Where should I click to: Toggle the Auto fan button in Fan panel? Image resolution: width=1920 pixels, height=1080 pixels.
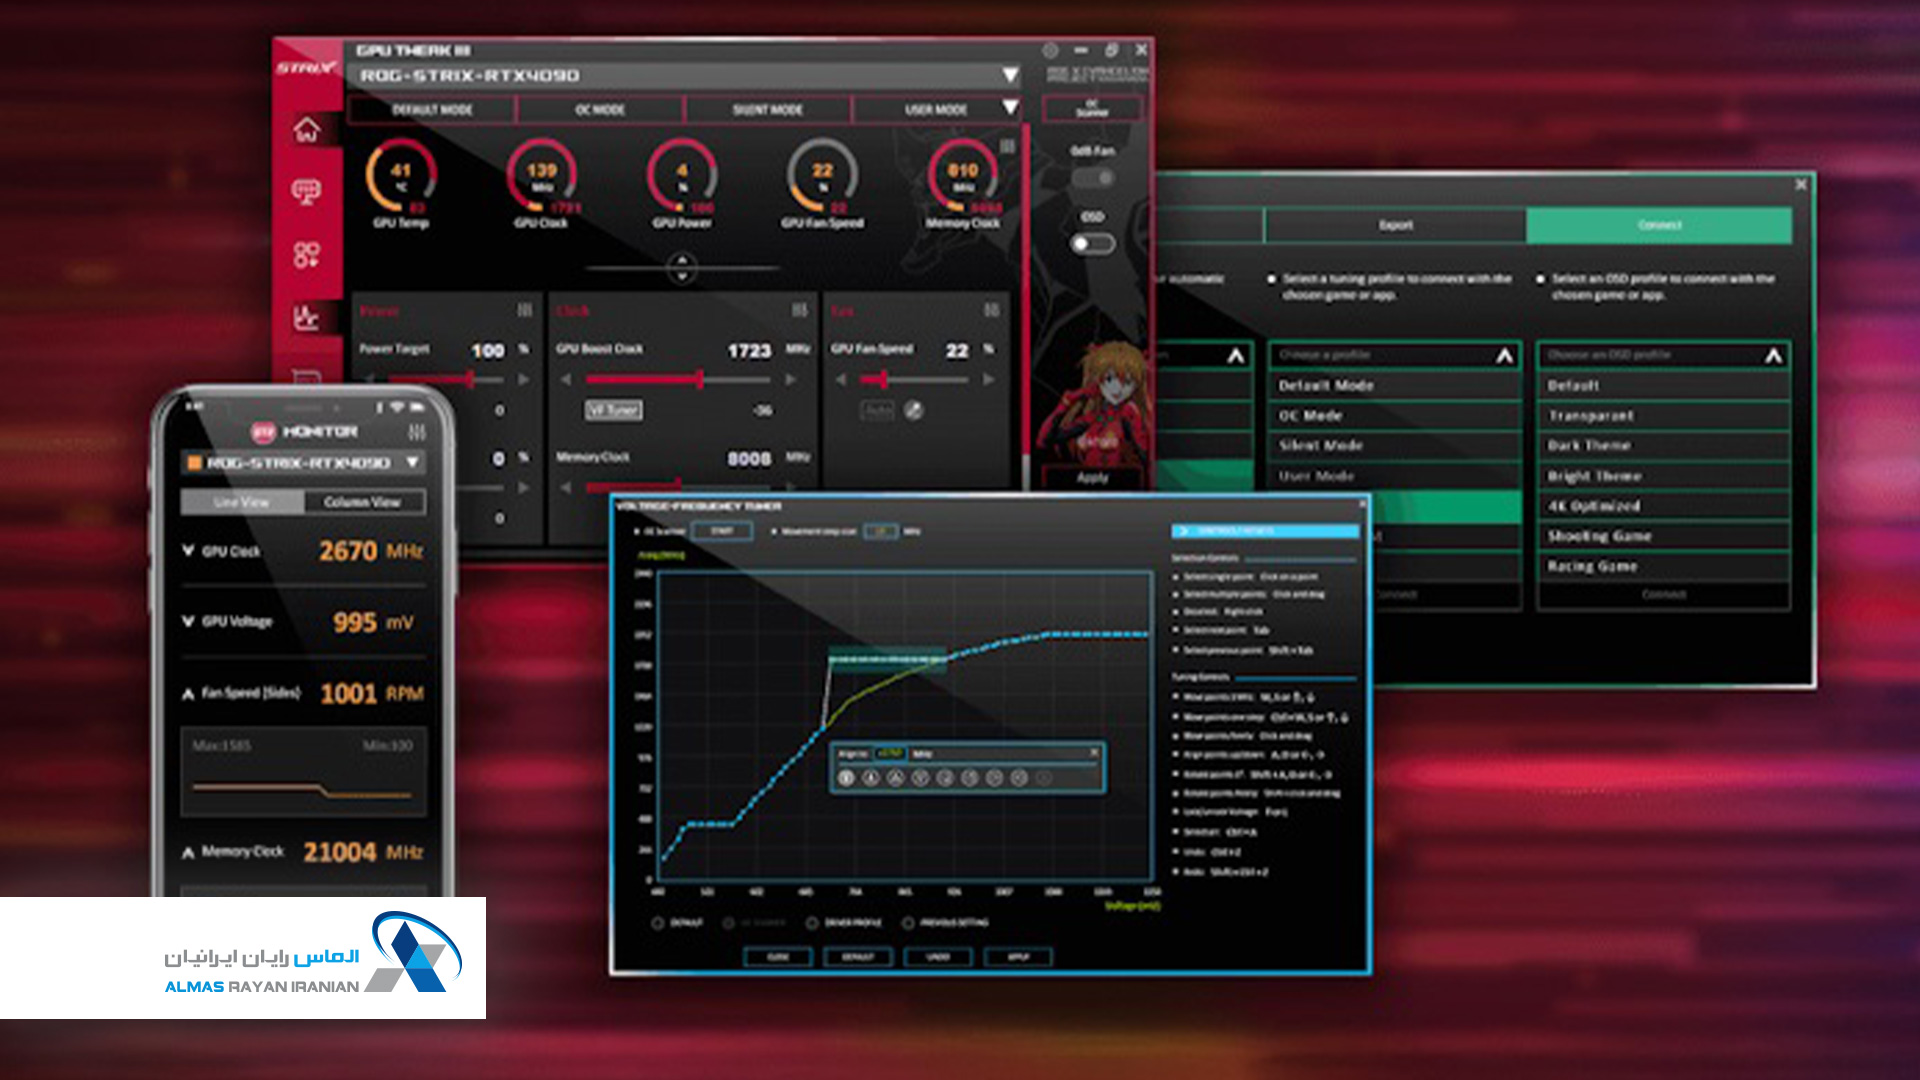tap(877, 410)
